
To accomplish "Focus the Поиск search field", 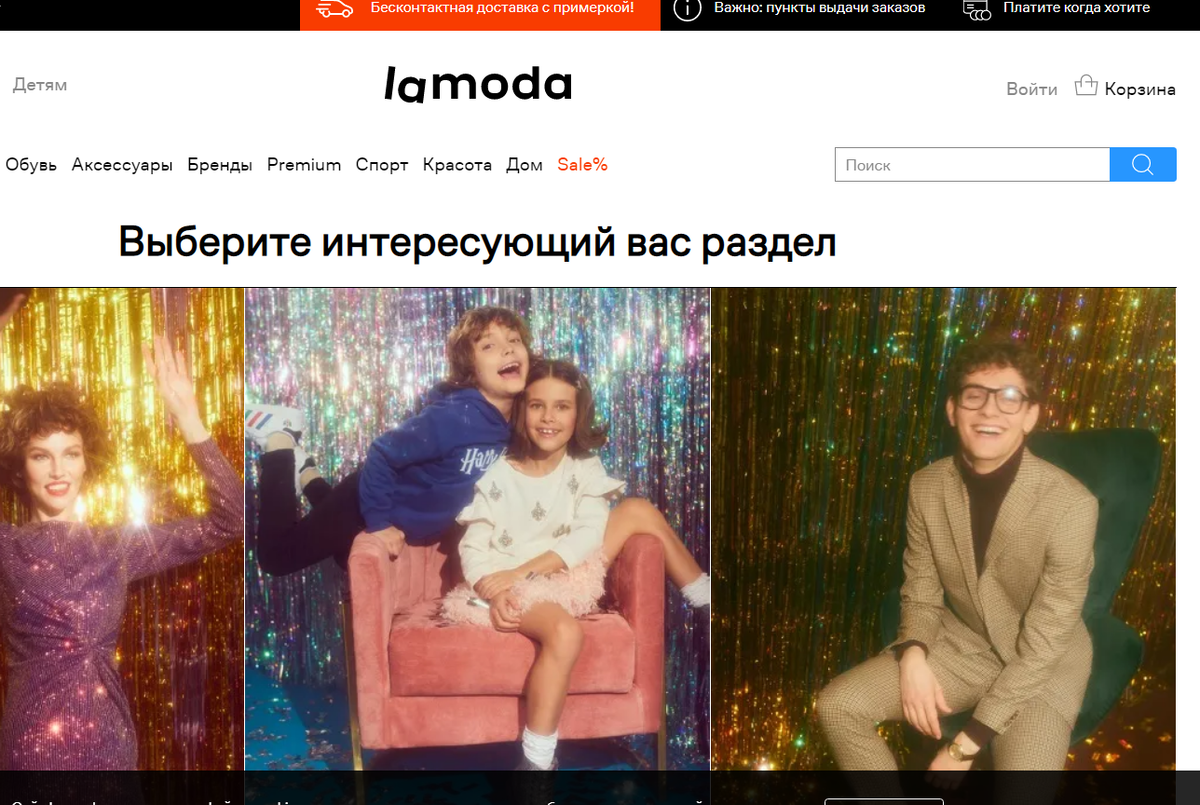I will (972, 164).
